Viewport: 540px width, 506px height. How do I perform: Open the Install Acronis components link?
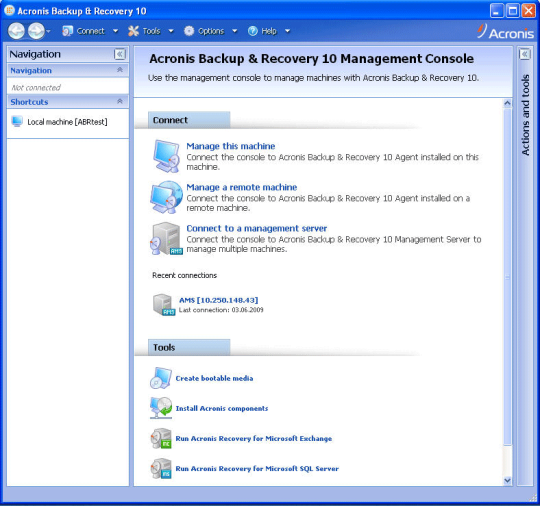(222, 409)
